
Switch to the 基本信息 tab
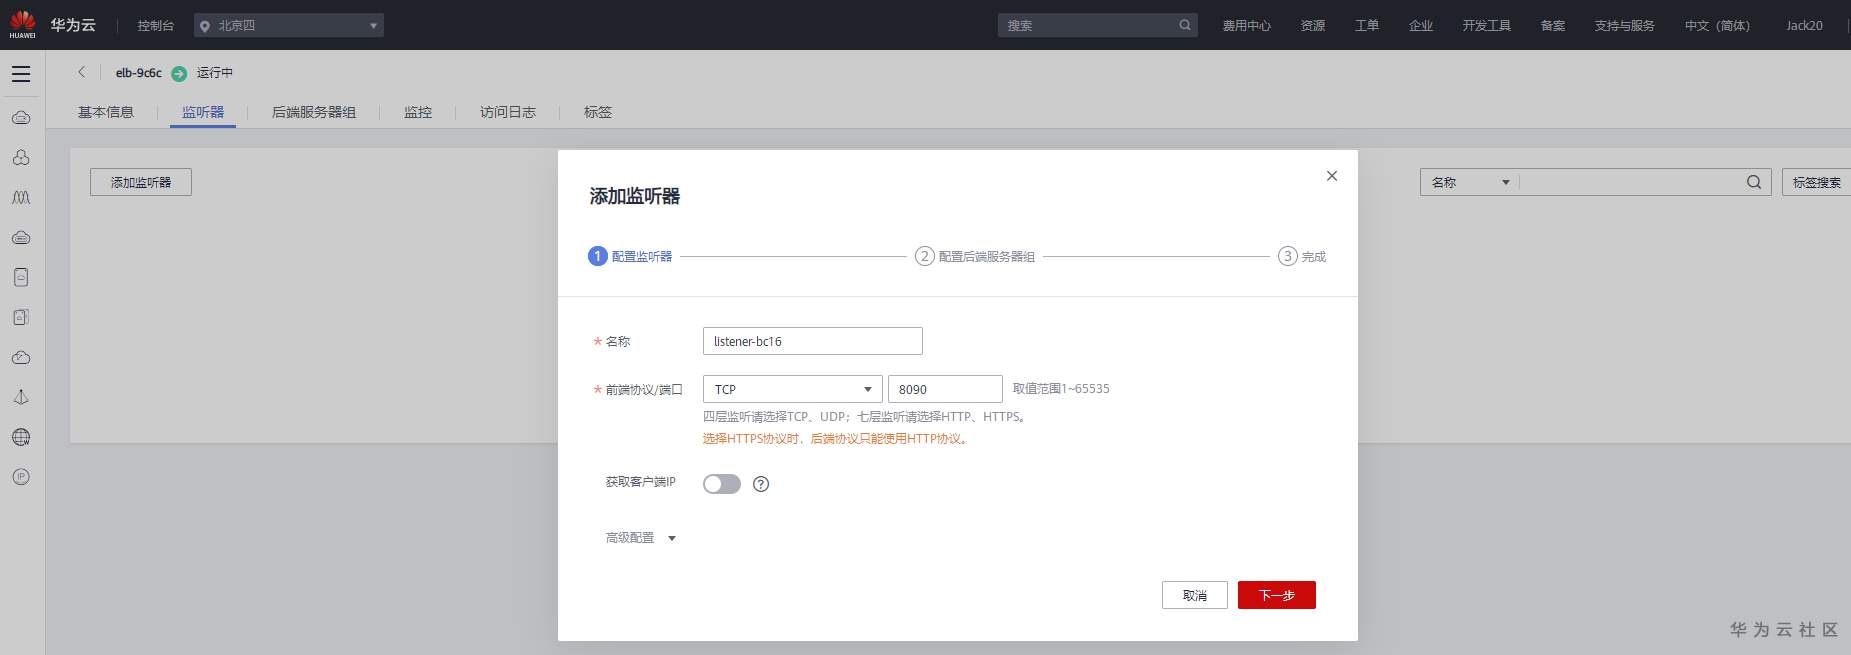pyautogui.click(x=106, y=112)
